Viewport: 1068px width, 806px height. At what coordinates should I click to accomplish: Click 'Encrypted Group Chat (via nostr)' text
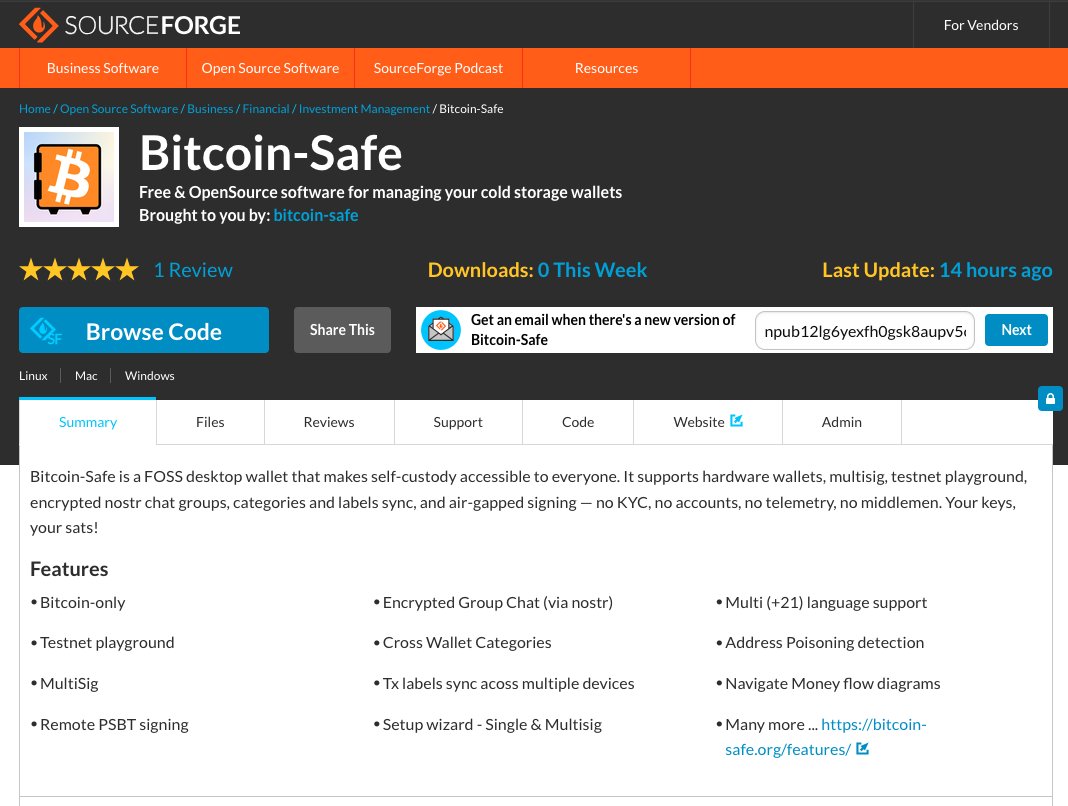coord(498,602)
